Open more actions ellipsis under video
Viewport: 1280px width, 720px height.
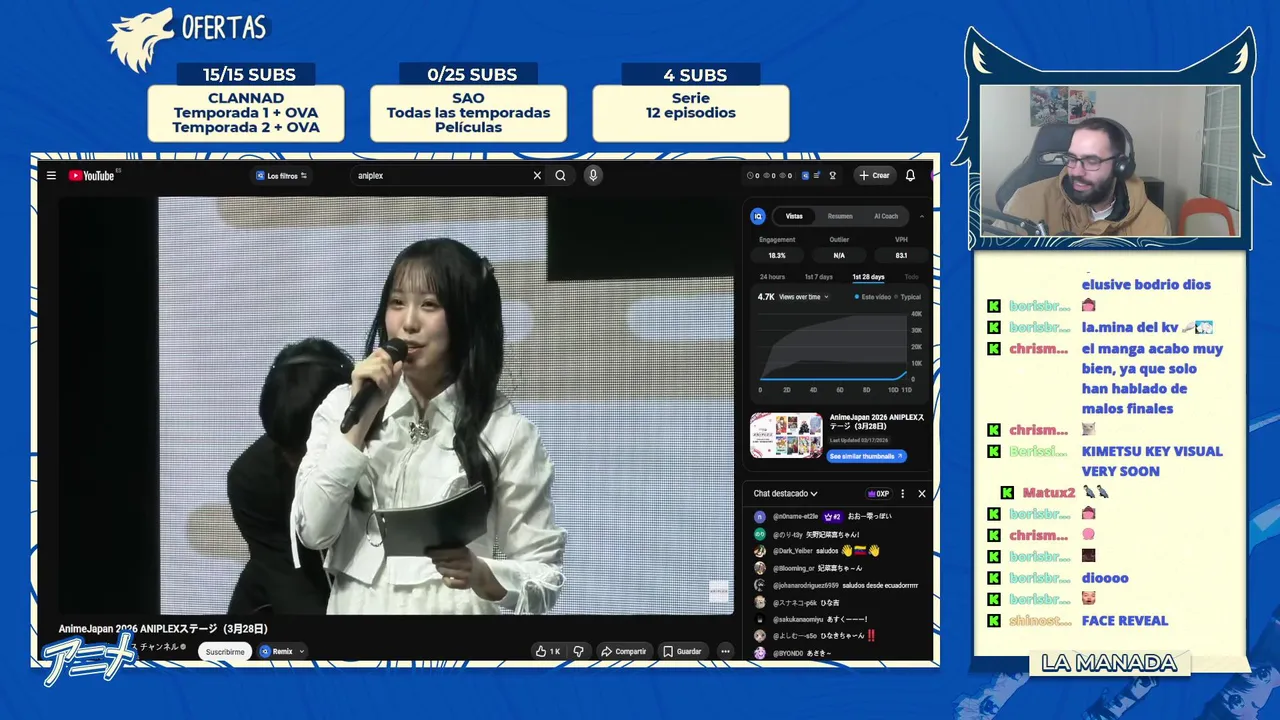726,652
